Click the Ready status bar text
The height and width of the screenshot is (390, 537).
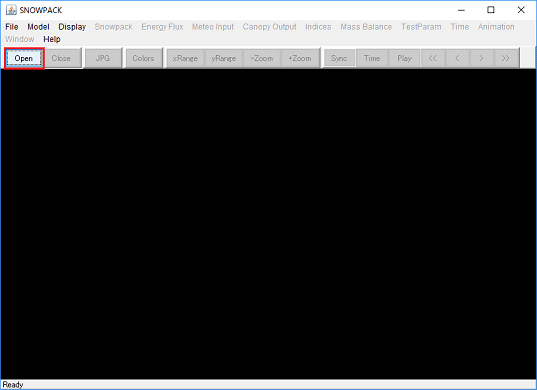[x=13, y=385]
